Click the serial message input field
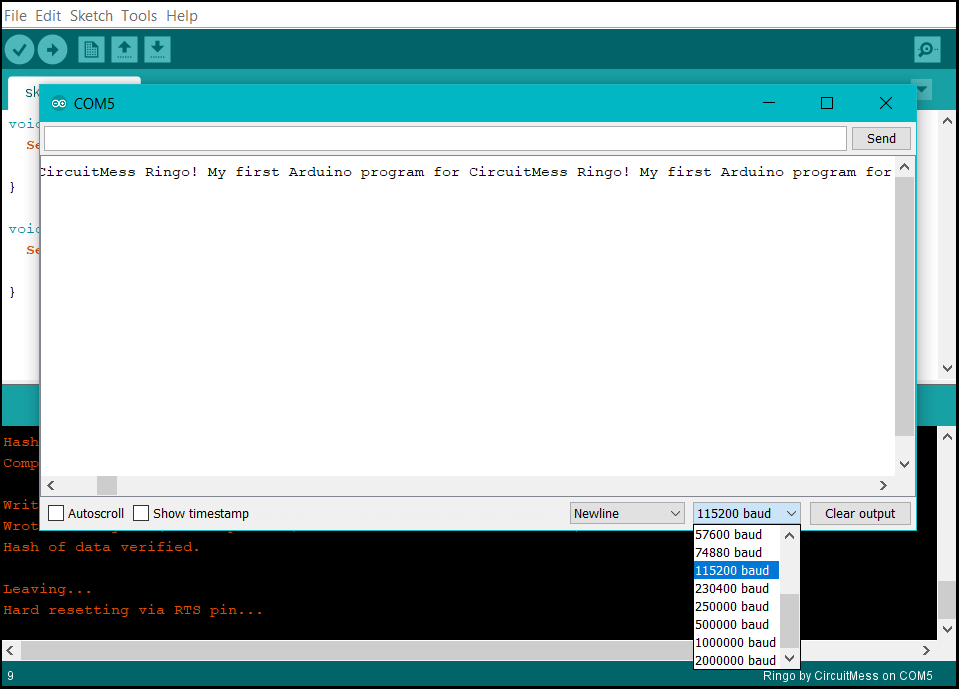The width and height of the screenshot is (959, 689). point(445,138)
